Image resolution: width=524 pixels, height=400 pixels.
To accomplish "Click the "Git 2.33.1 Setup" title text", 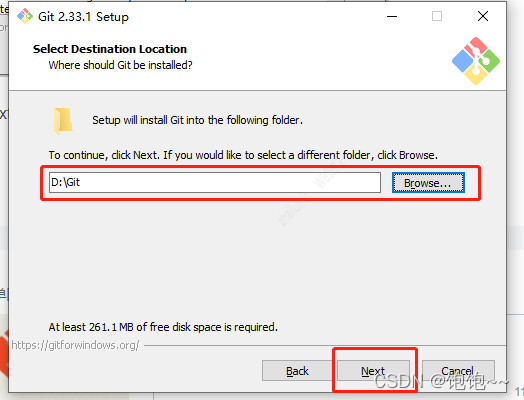I will [x=83, y=17].
